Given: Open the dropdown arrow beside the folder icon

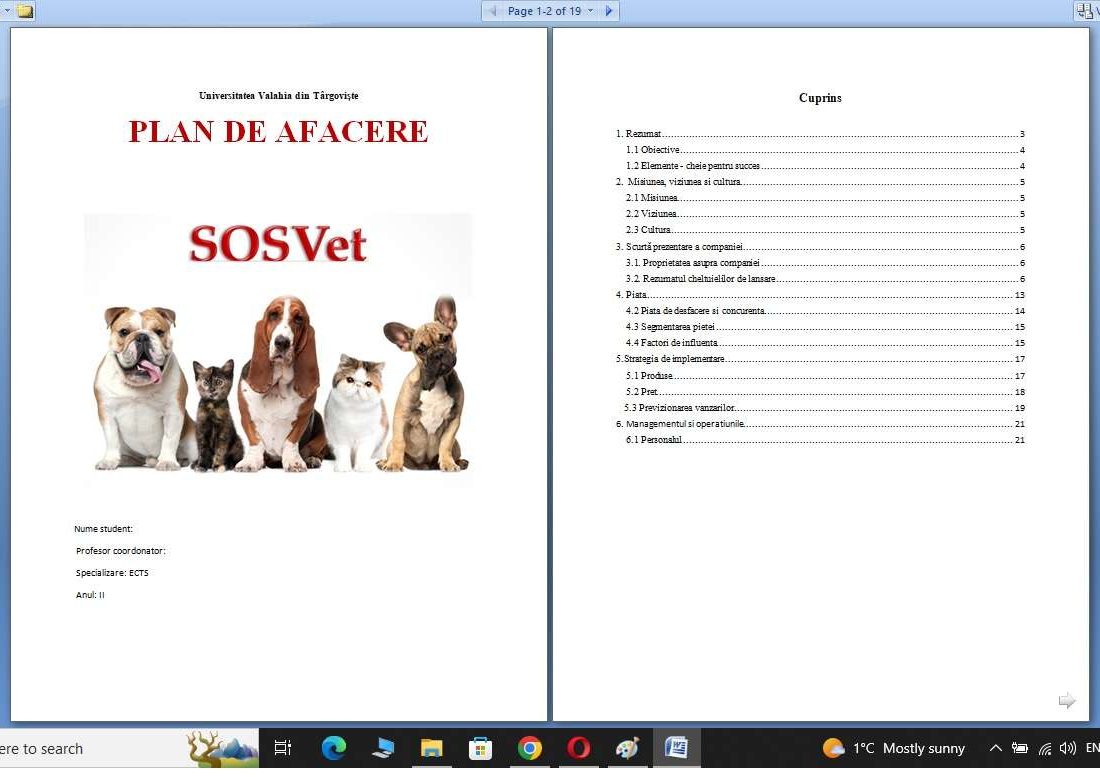Looking at the screenshot, I should click(x=8, y=11).
